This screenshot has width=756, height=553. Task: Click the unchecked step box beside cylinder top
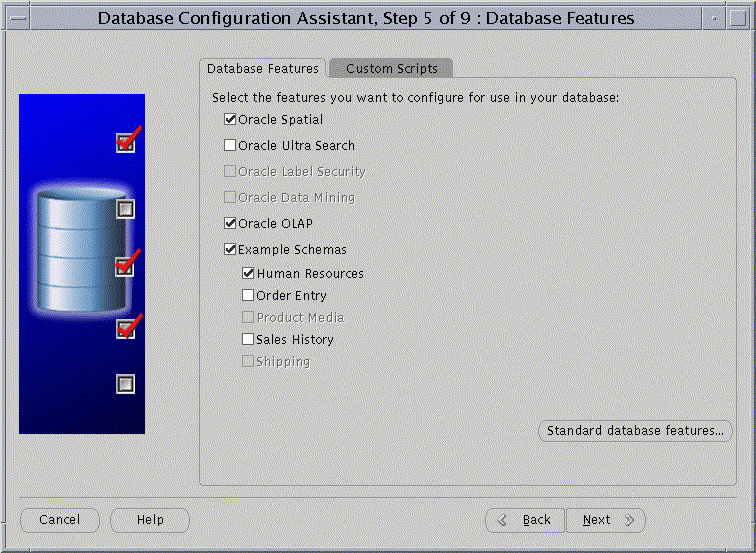pyautogui.click(x=125, y=209)
